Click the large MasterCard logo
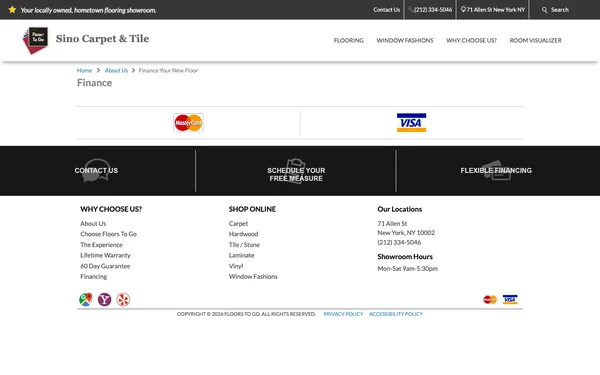This screenshot has width=600, height=375. coord(188,123)
